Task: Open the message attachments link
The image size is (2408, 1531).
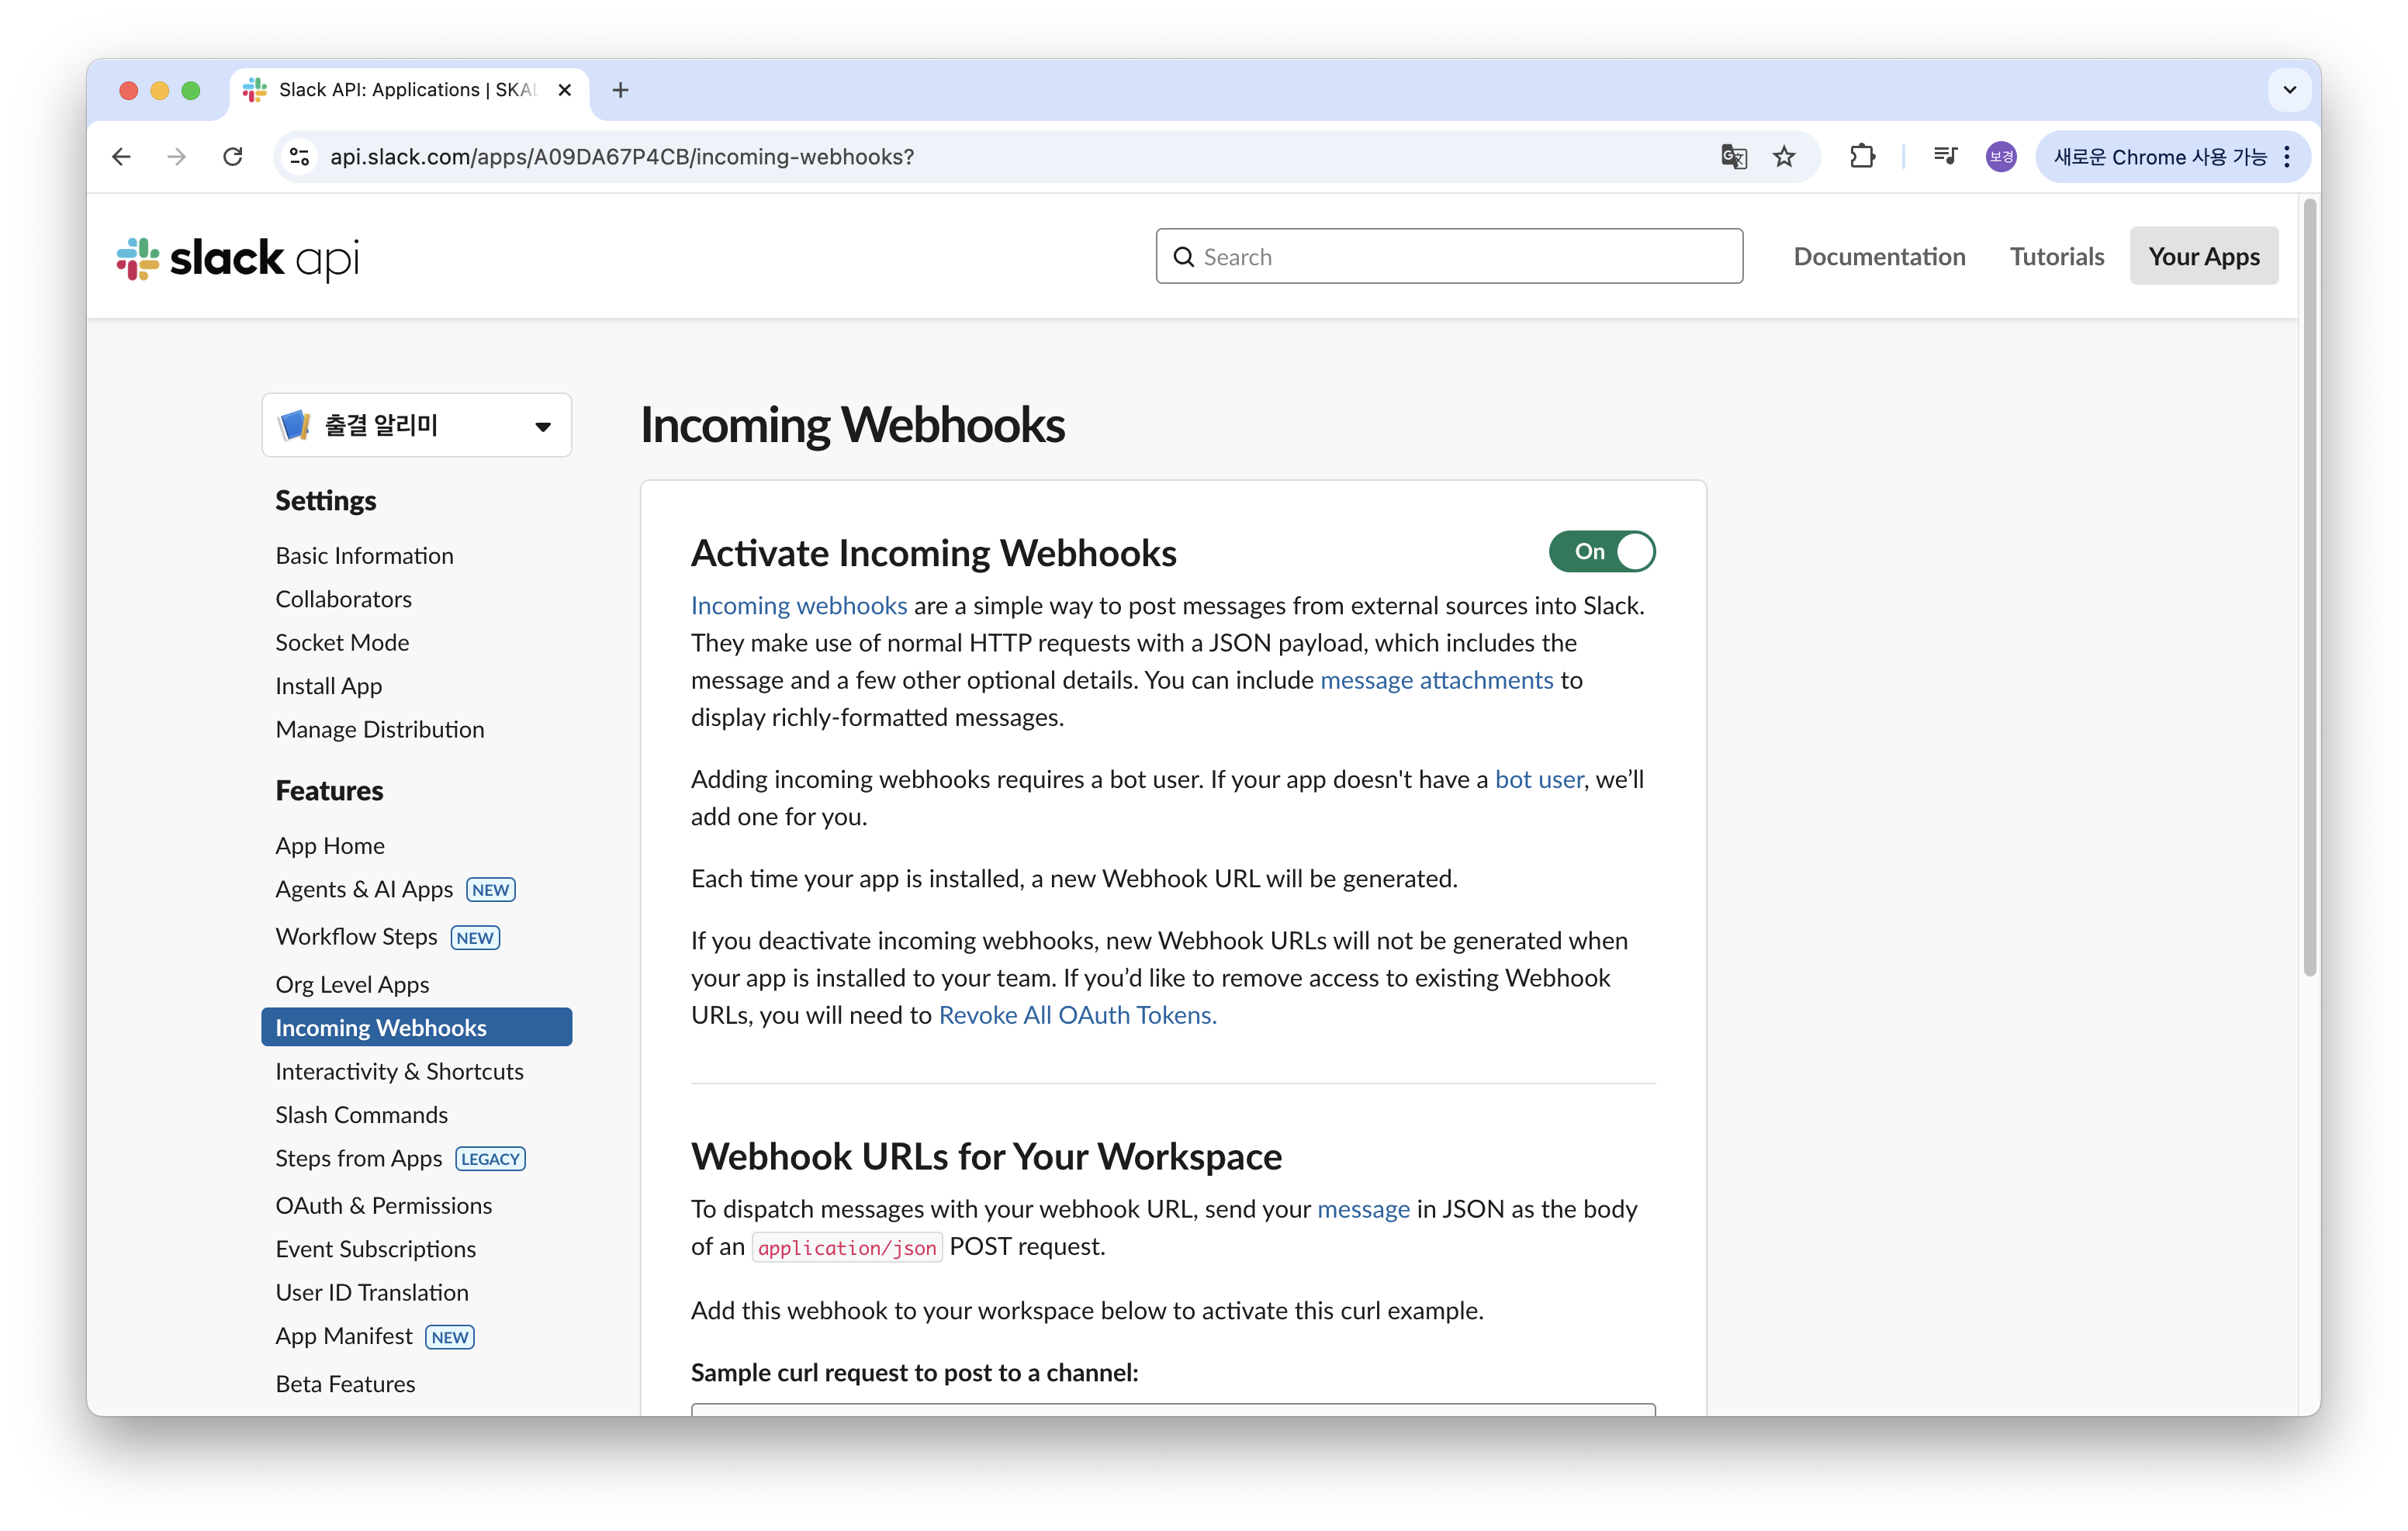Action: (1436, 680)
